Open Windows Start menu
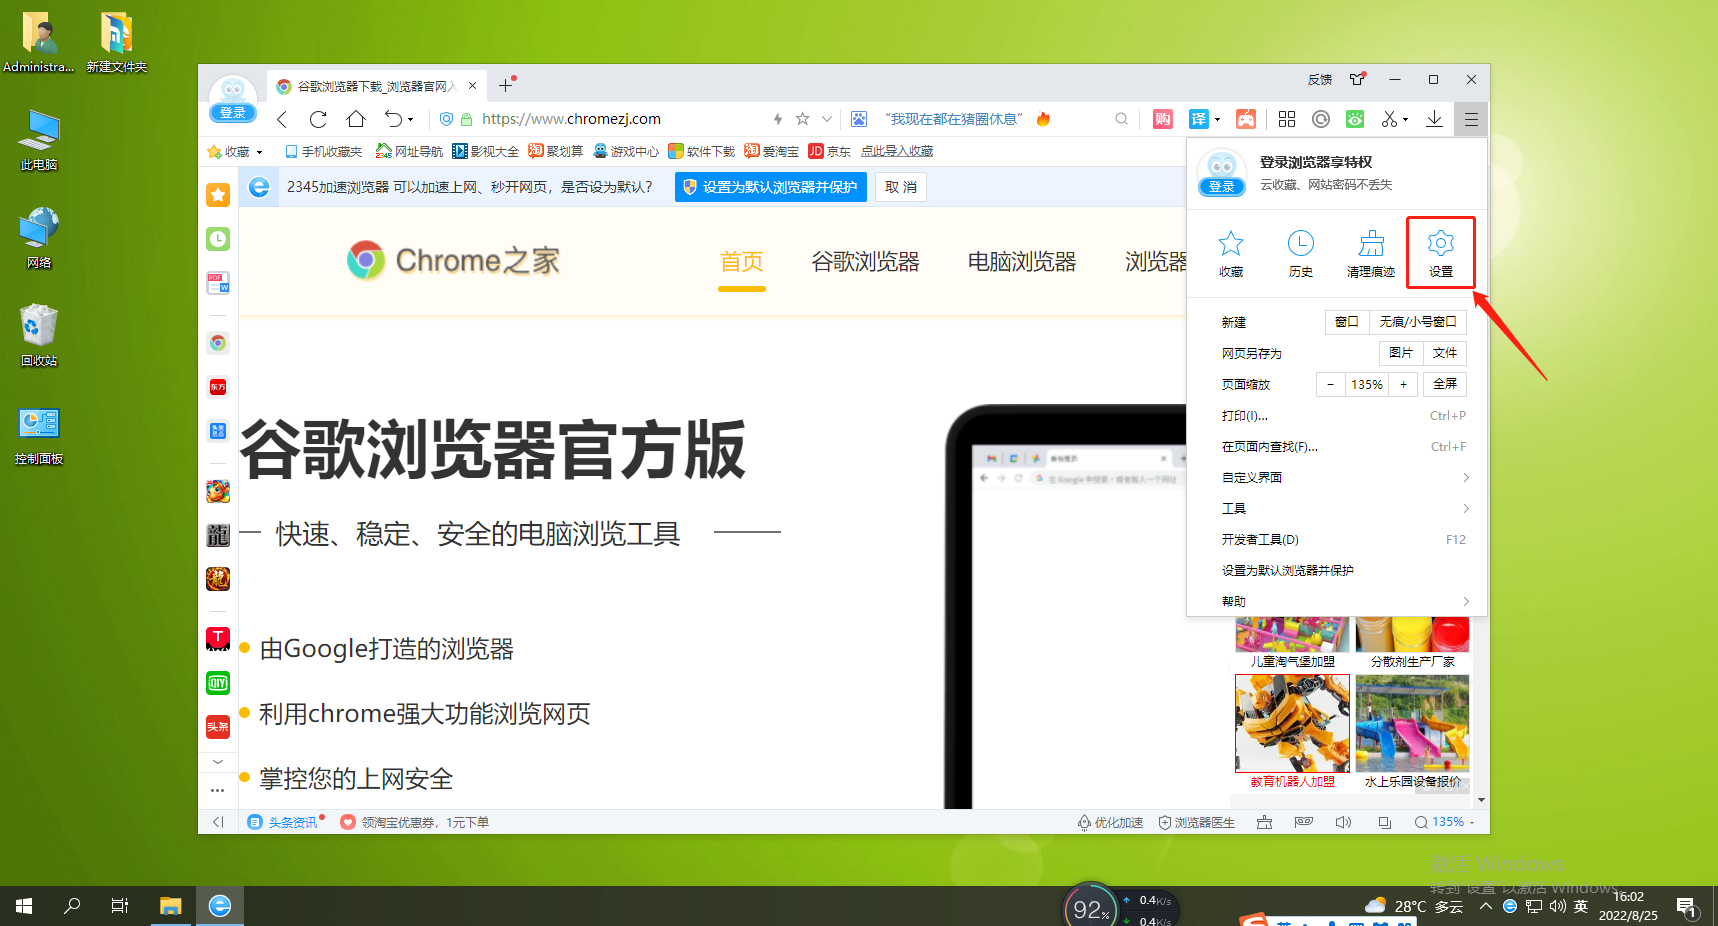 point(24,906)
